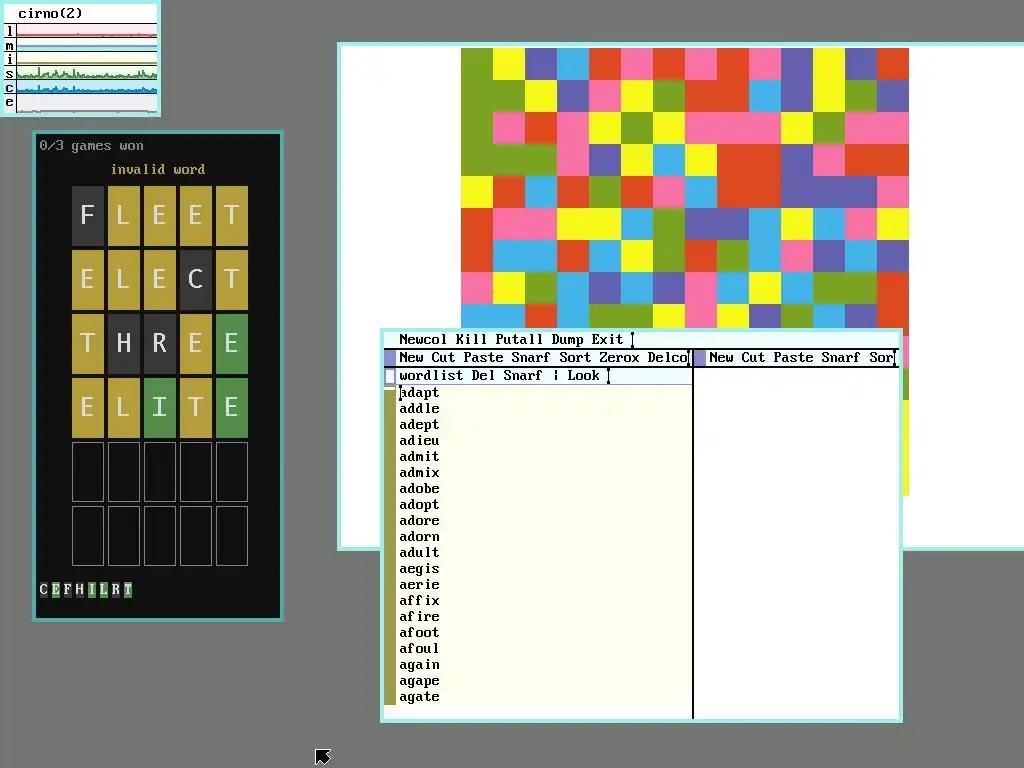Click Paste in the right column tag
The image size is (1024, 768).
[793, 357]
